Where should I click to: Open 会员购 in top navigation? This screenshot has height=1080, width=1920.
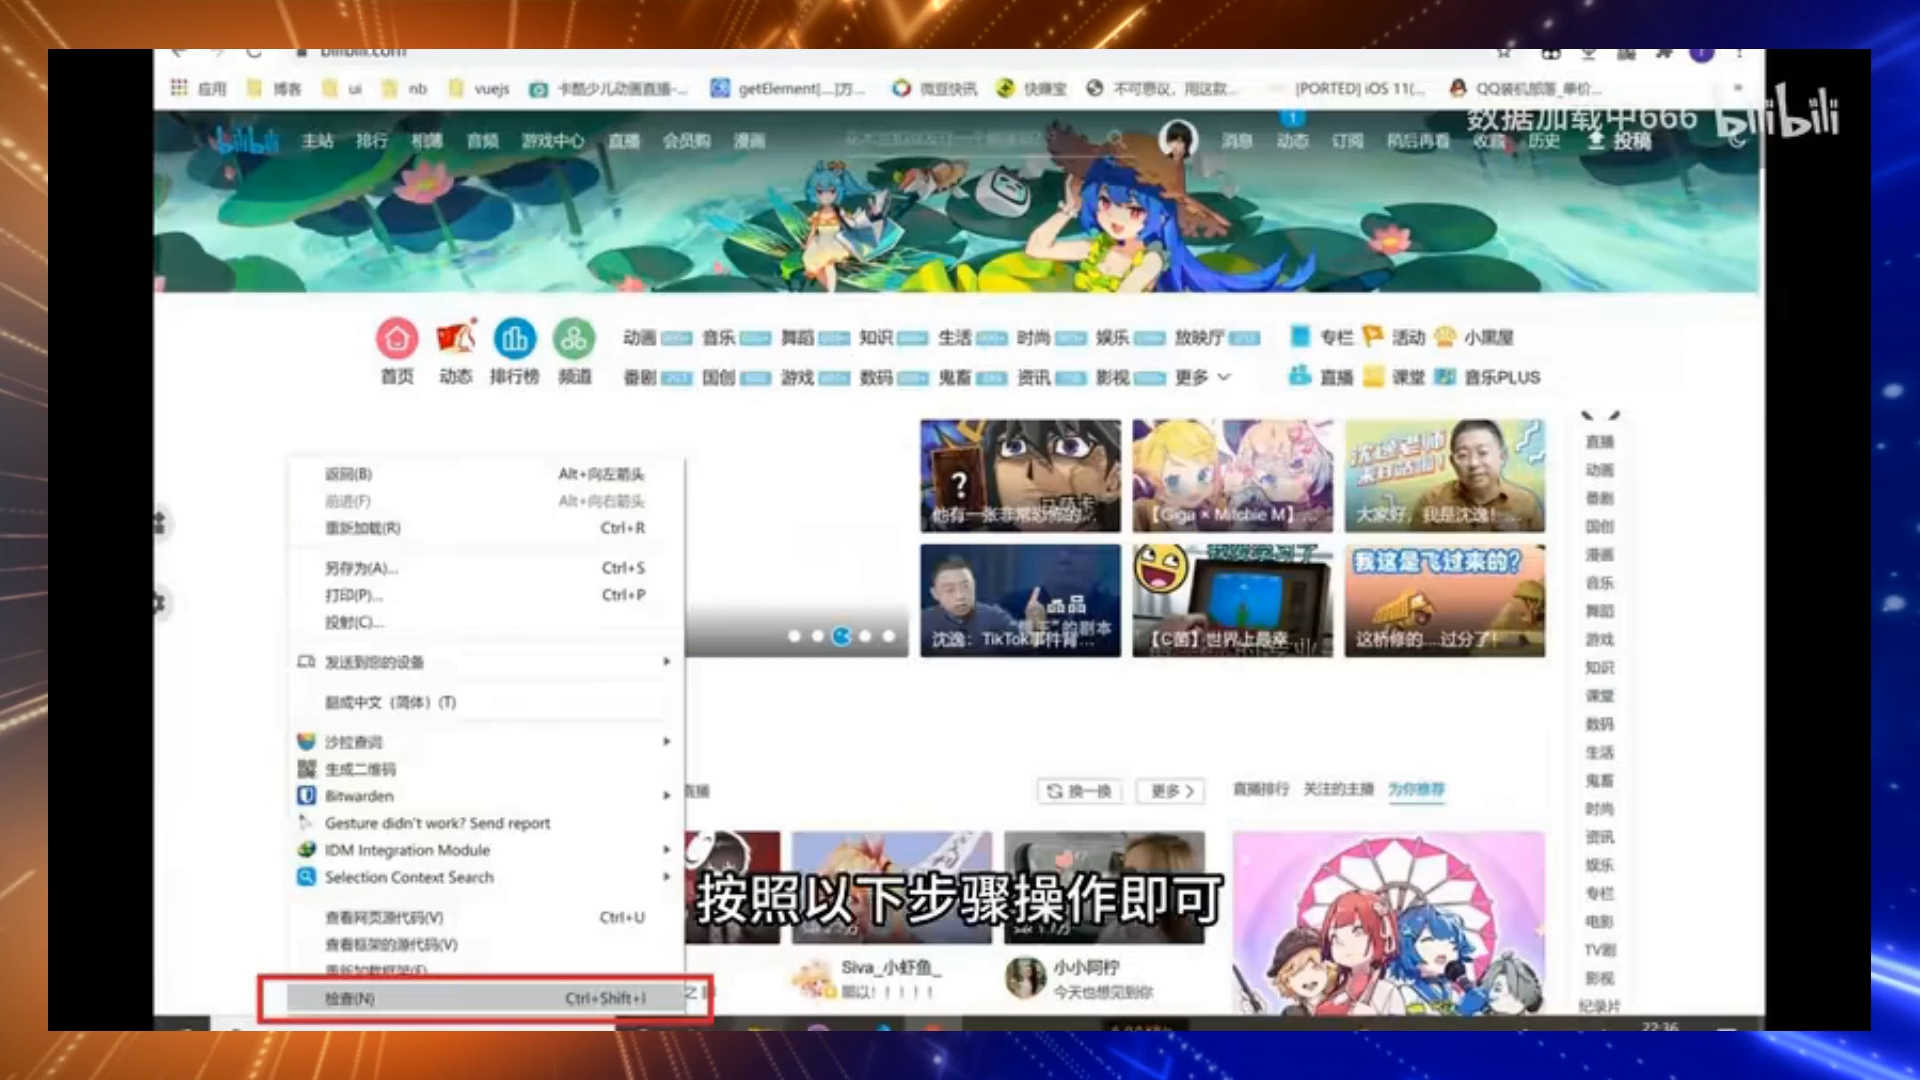click(x=686, y=141)
